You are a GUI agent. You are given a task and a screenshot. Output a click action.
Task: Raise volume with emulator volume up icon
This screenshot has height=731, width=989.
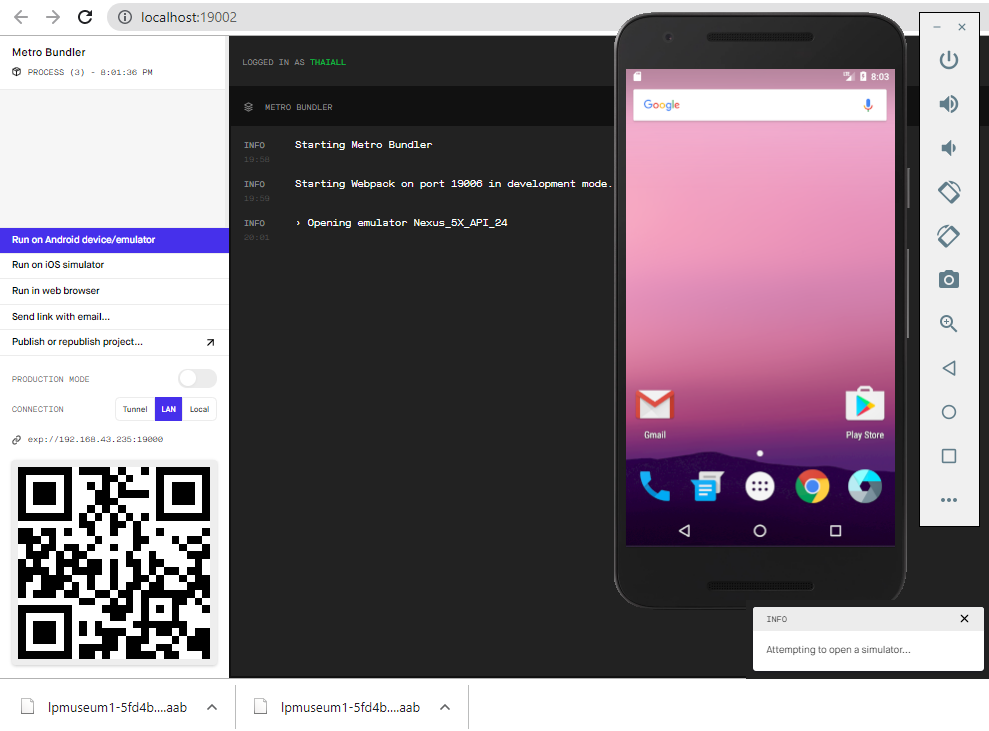(949, 104)
